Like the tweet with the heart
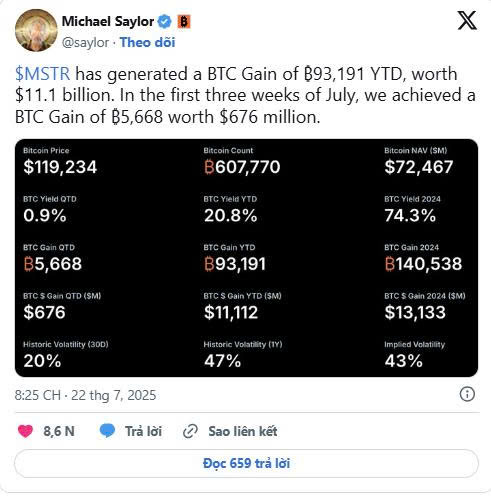 pyautogui.click(x=25, y=431)
